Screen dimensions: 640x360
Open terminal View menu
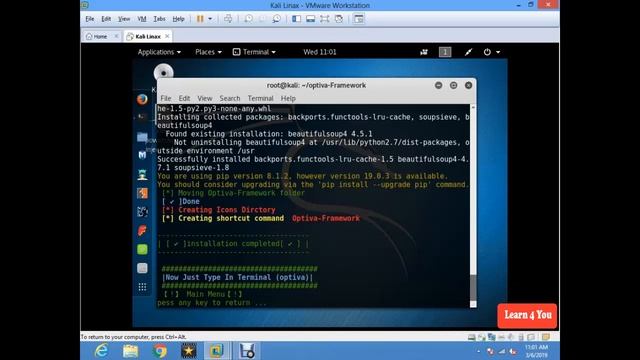(x=204, y=98)
